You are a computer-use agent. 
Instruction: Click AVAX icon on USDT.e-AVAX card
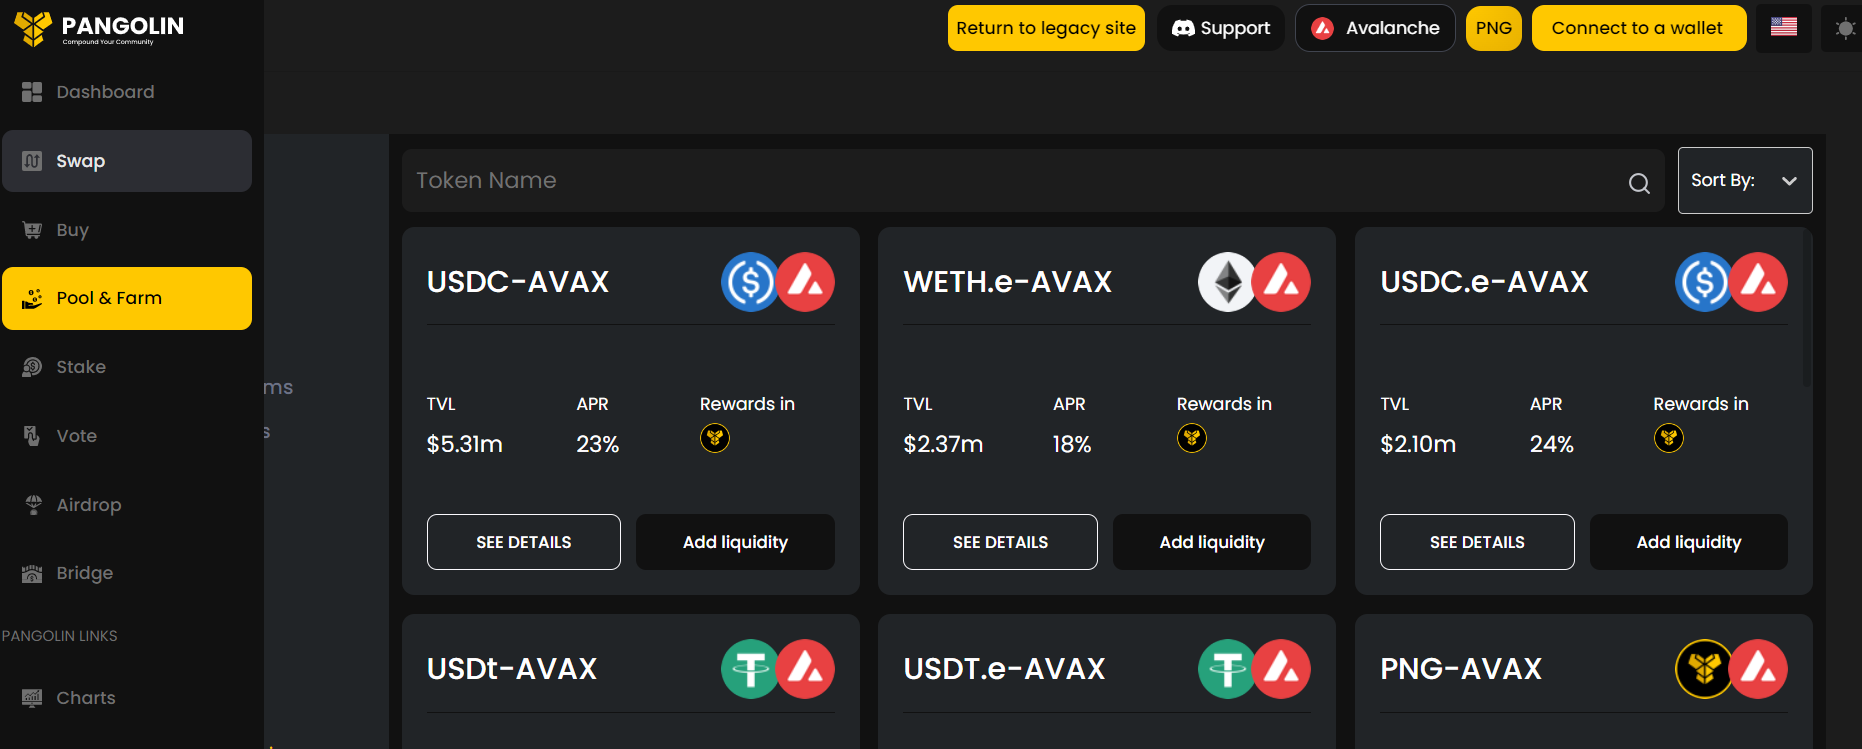pos(1282,669)
